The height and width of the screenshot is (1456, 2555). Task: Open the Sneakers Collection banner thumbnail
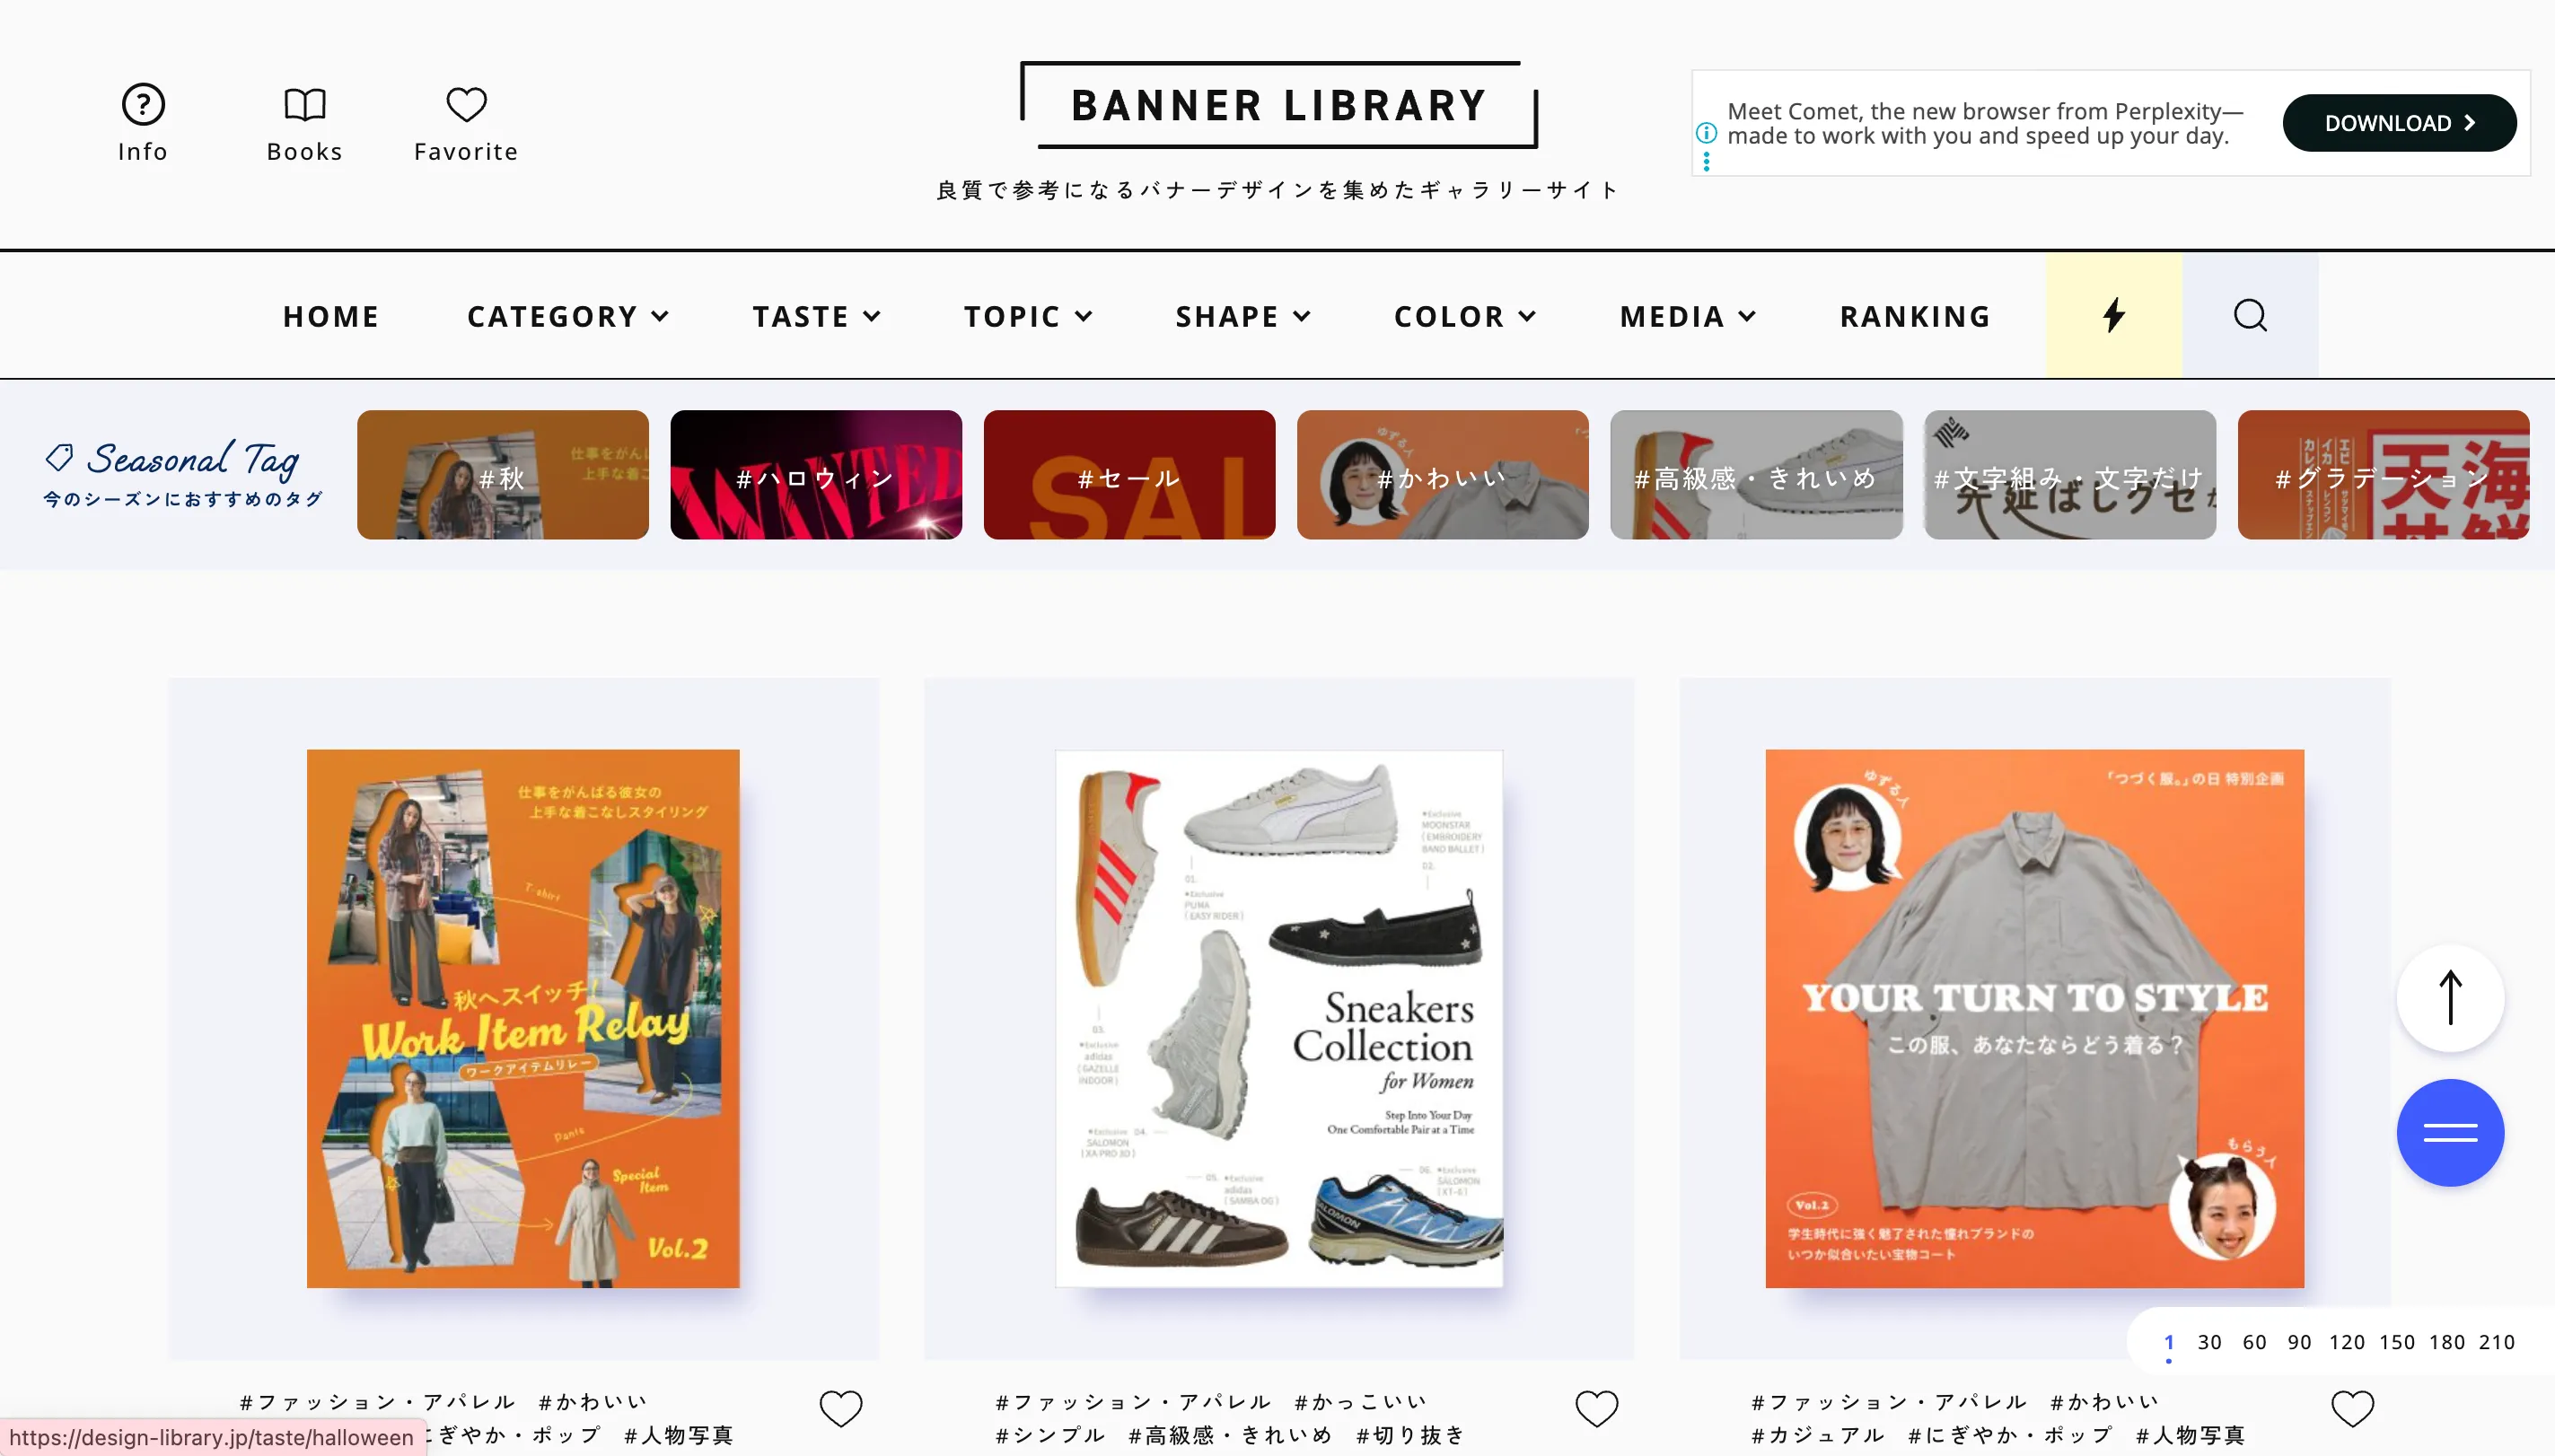coord(1279,1018)
